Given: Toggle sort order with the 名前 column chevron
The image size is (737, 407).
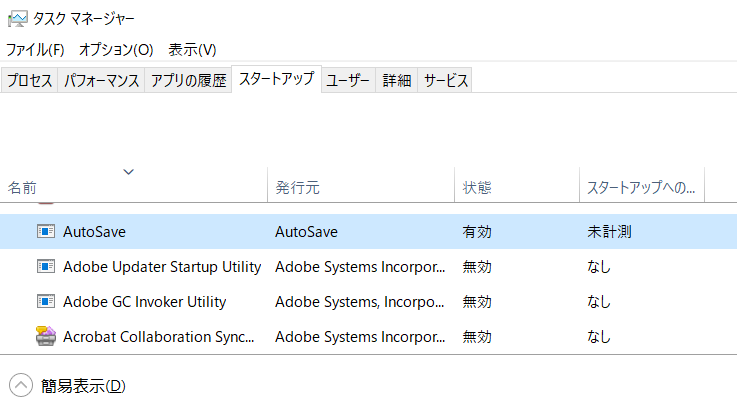Looking at the screenshot, I should [x=128, y=172].
